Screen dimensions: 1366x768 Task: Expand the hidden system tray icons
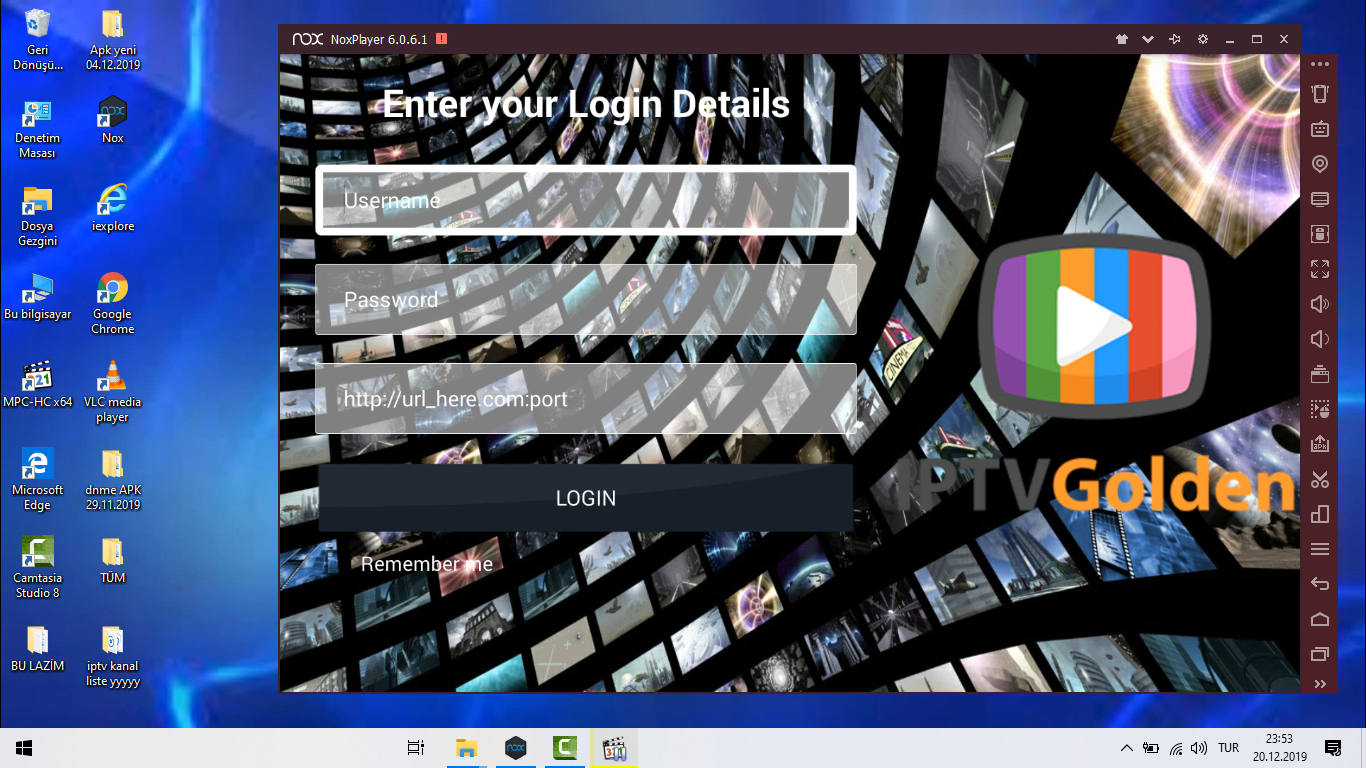(1127, 748)
